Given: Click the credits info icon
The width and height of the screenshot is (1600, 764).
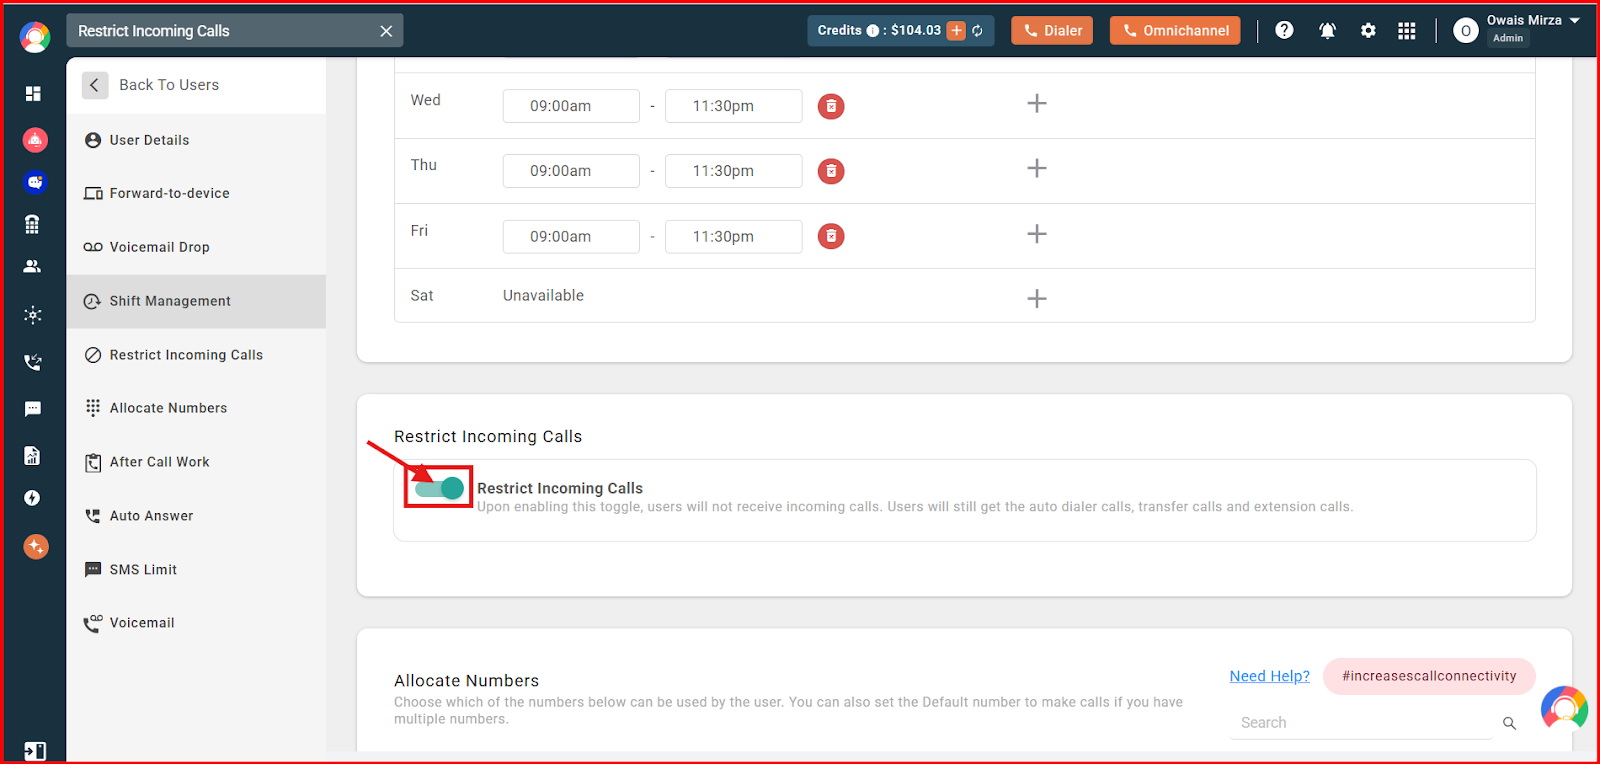Looking at the screenshot, I should [872, 31].
